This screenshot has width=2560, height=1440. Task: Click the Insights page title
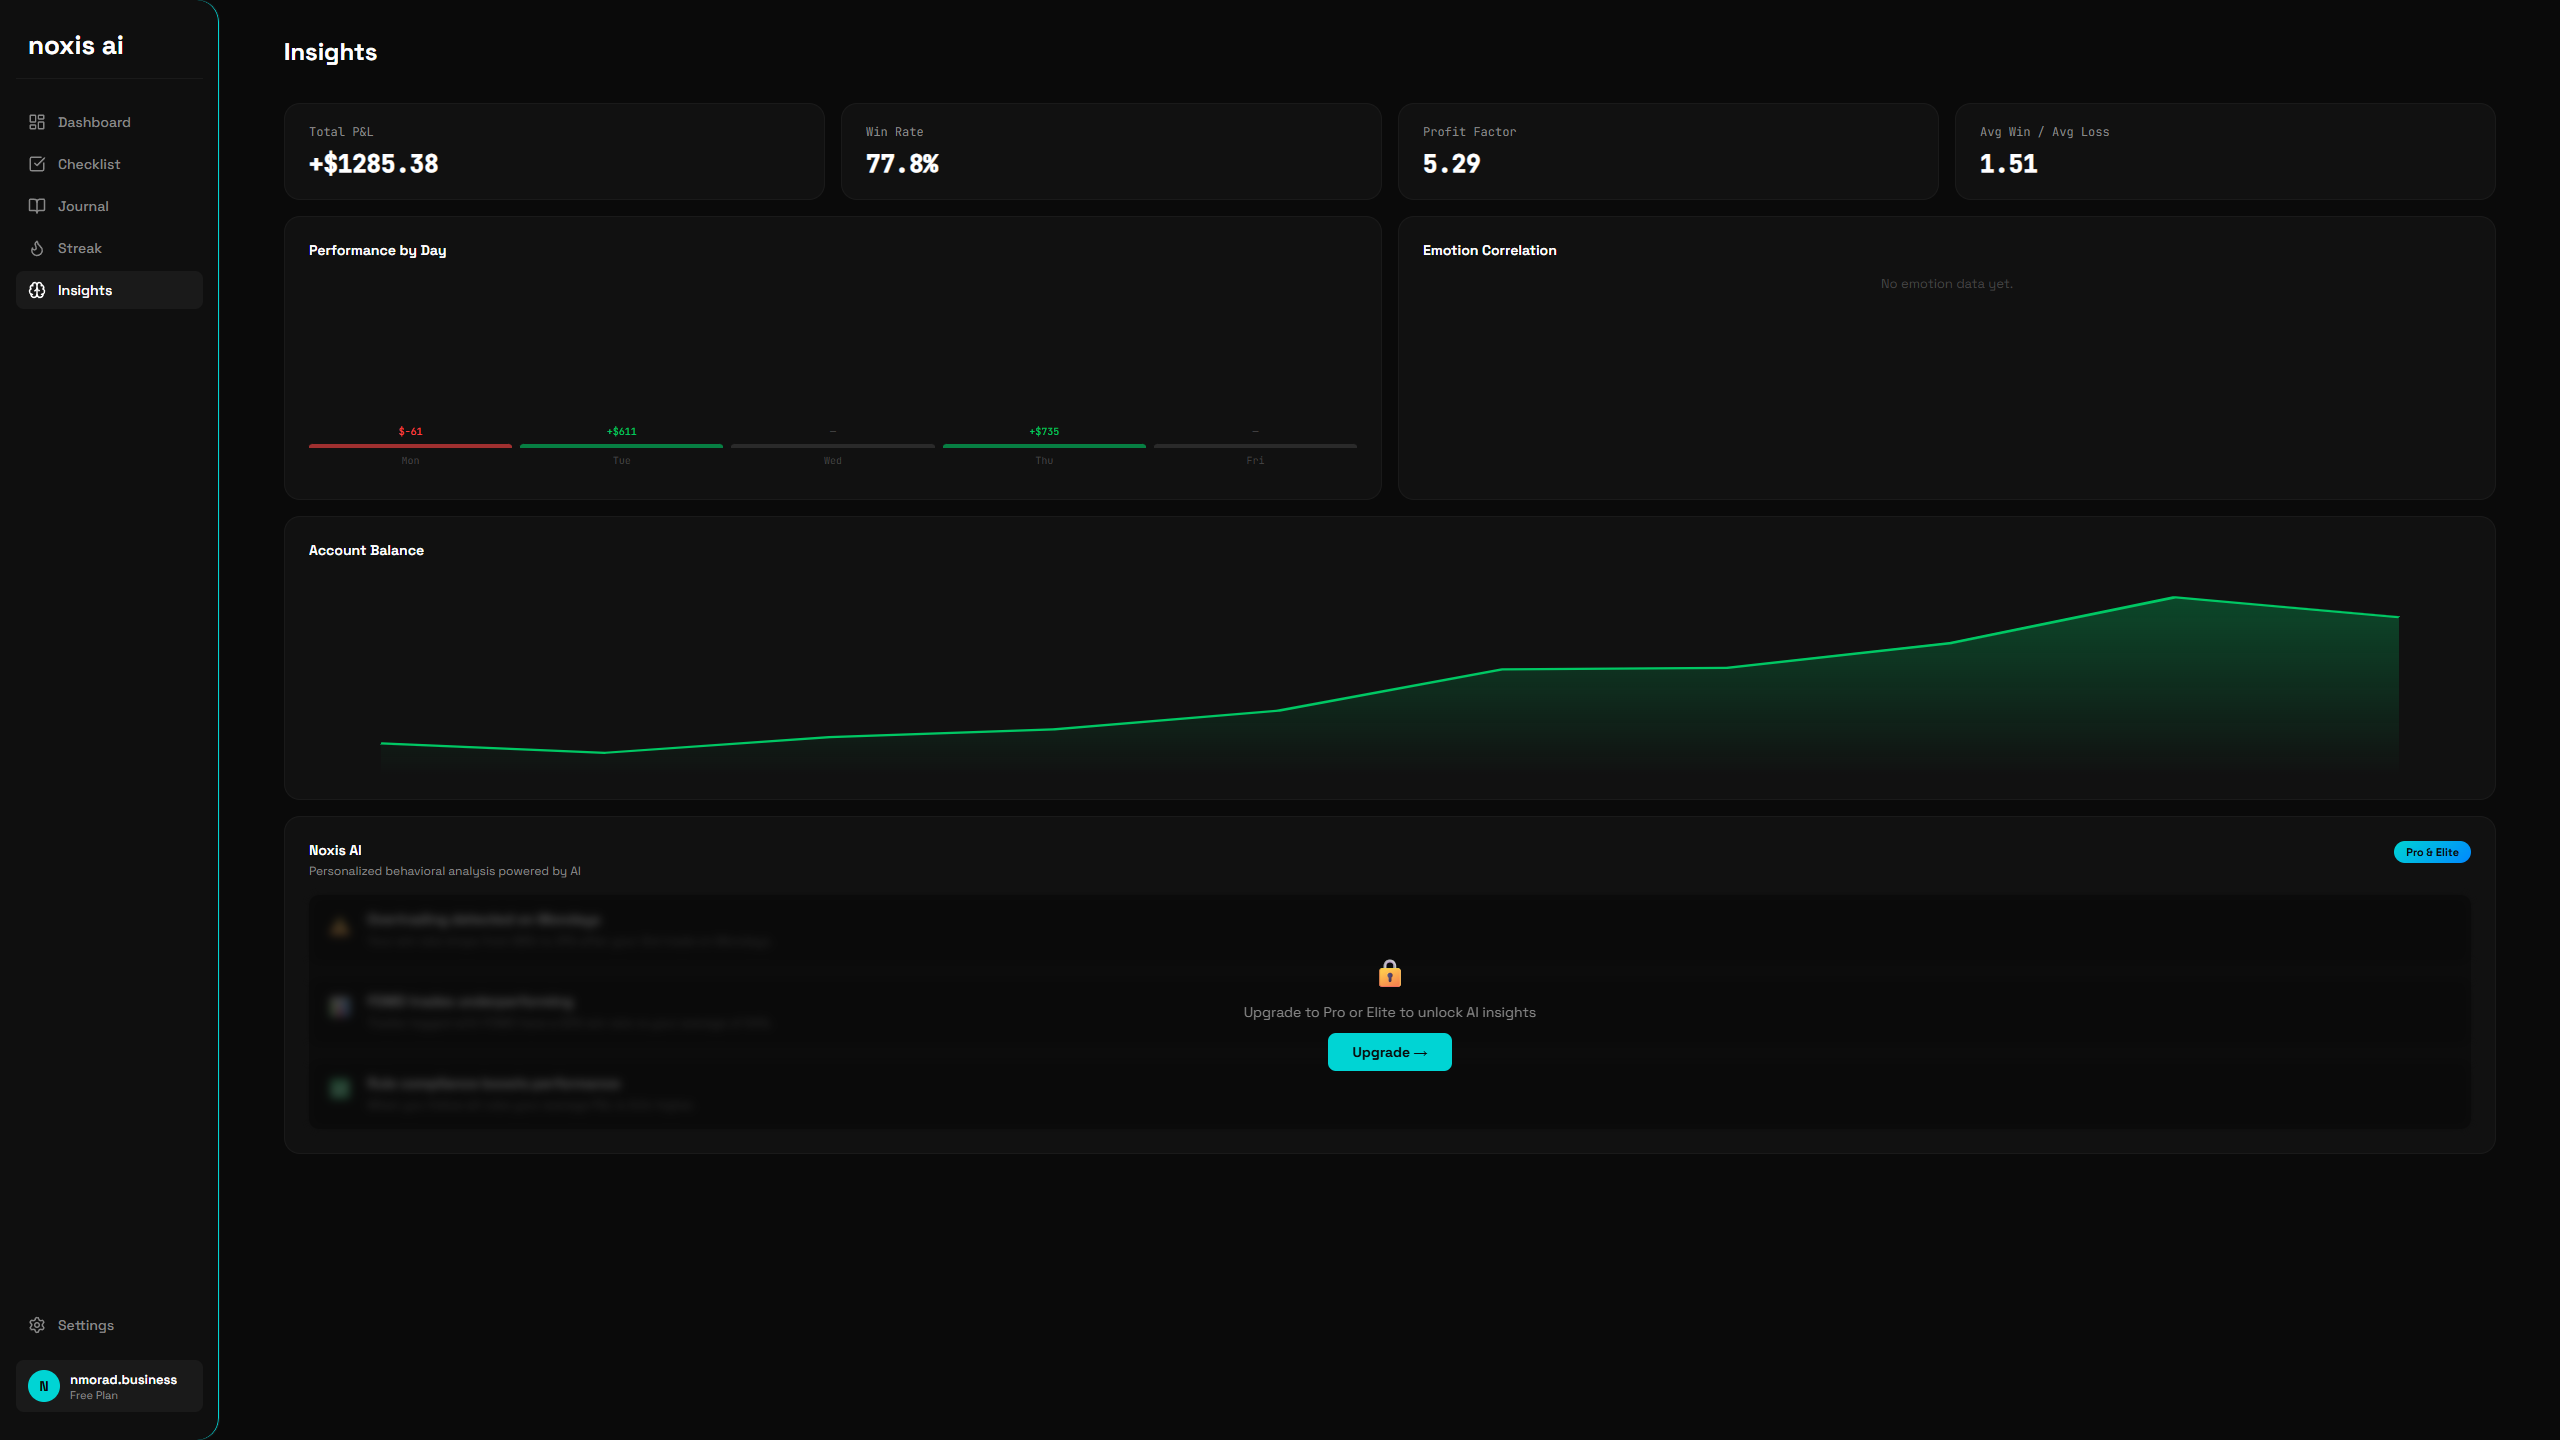pyautogui.click(x=330, y=52)
